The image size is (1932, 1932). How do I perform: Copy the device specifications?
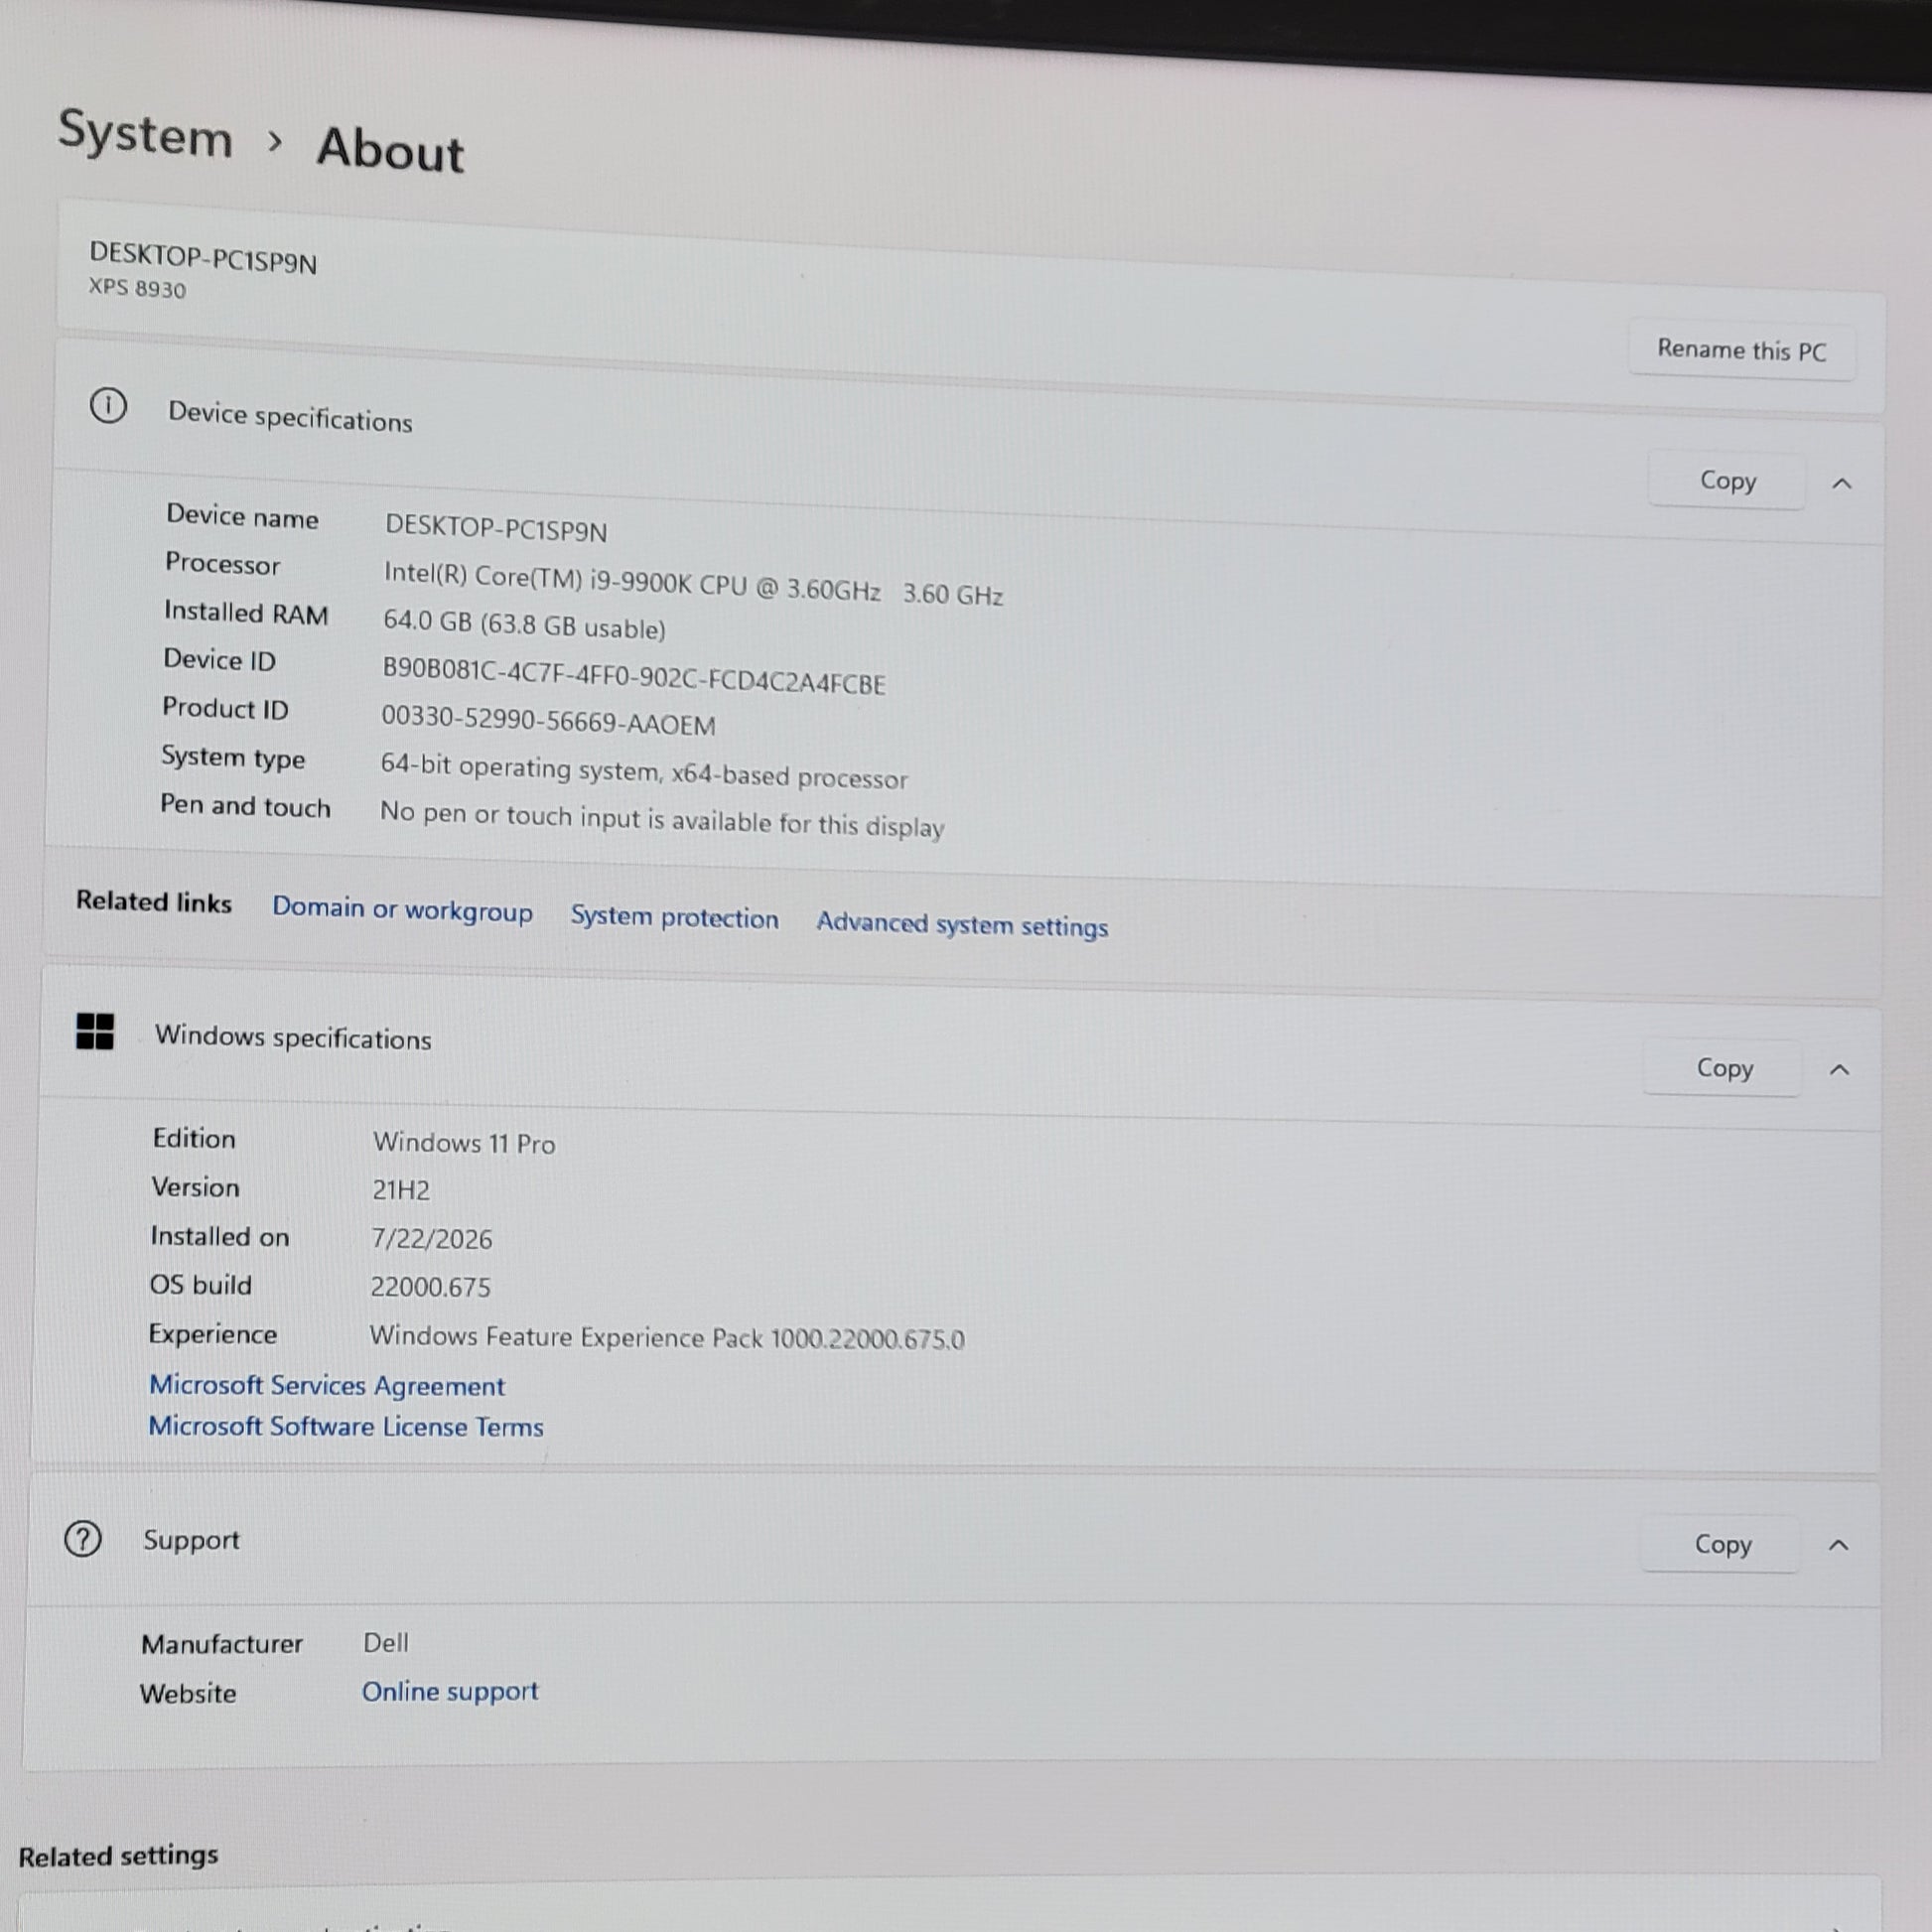(1727, 481)
